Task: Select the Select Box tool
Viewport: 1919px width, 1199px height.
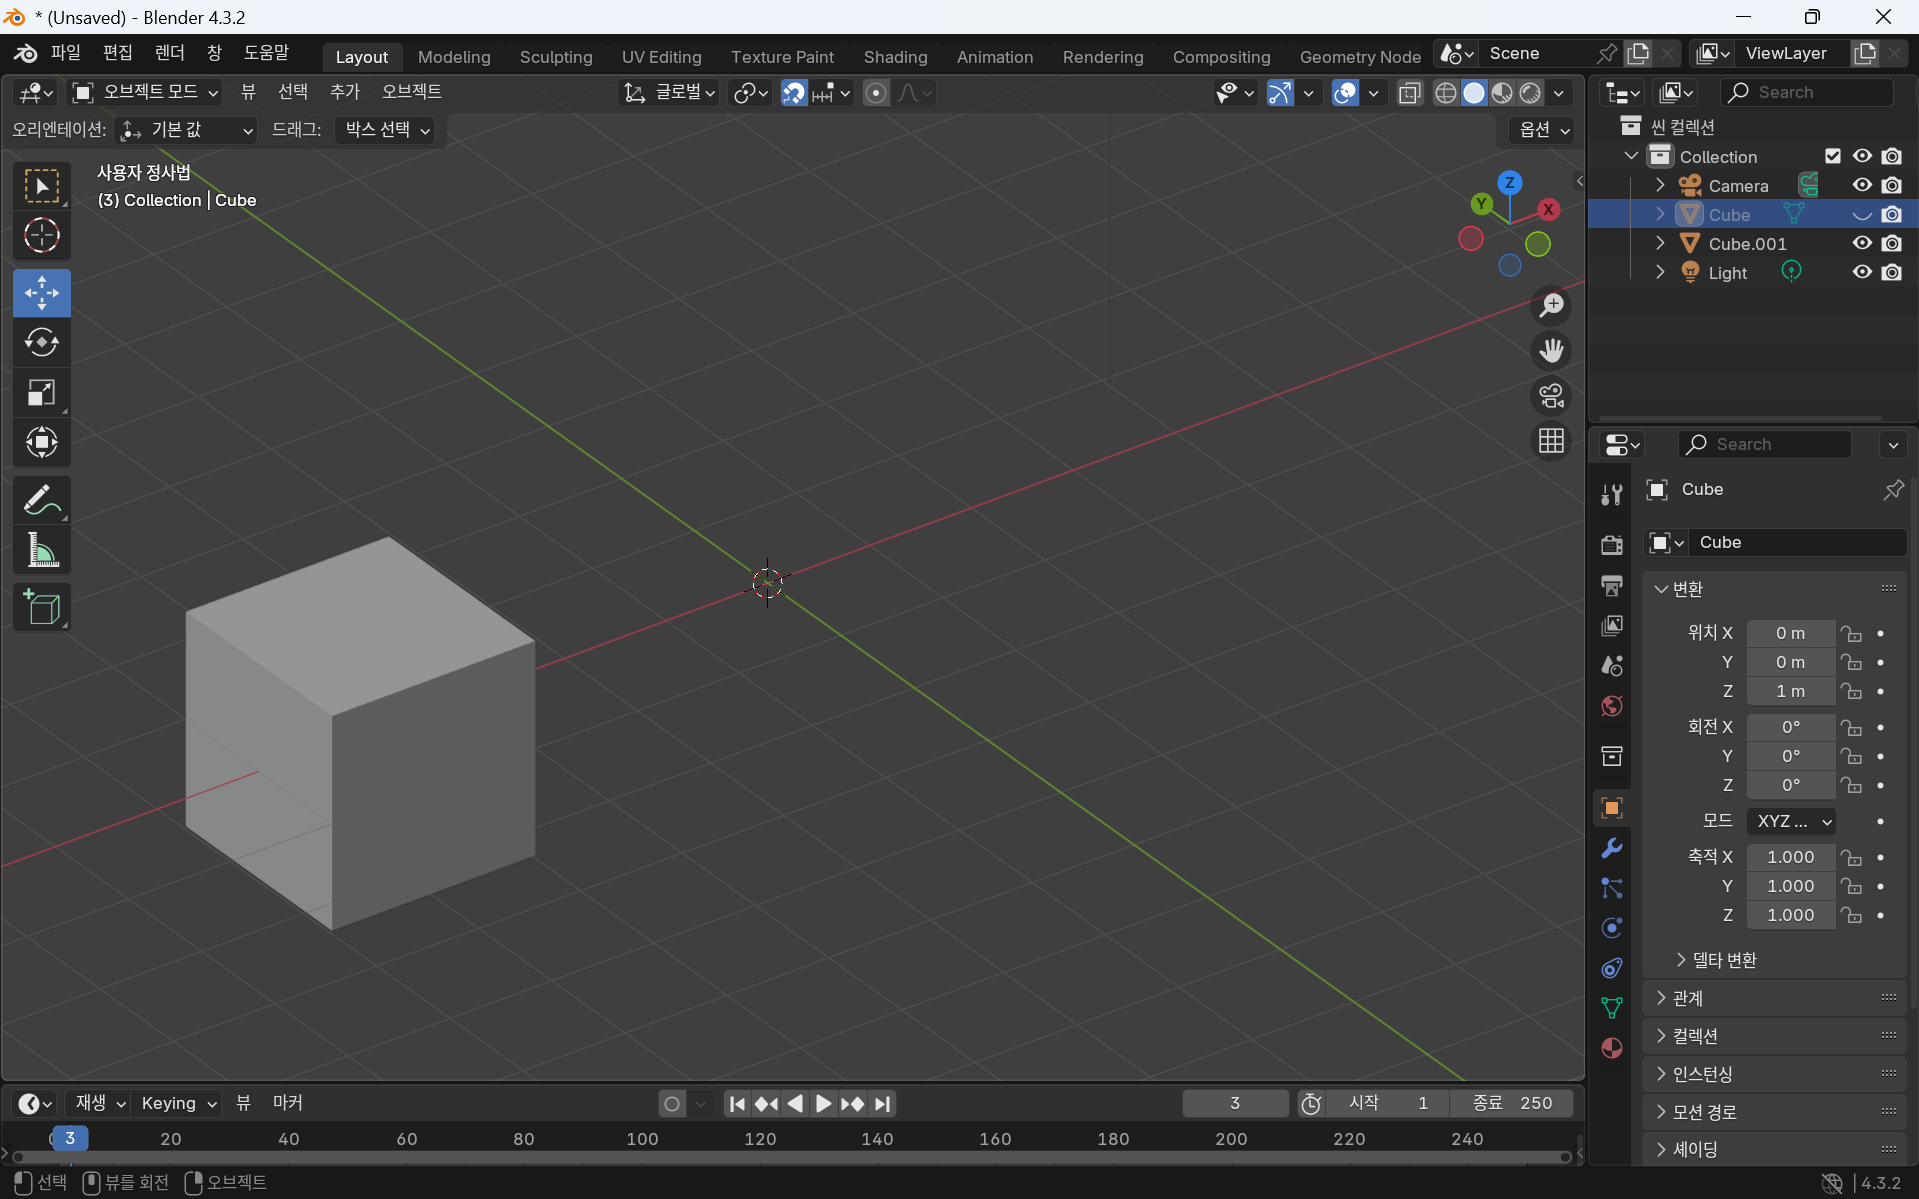Action: pos(42,186)
